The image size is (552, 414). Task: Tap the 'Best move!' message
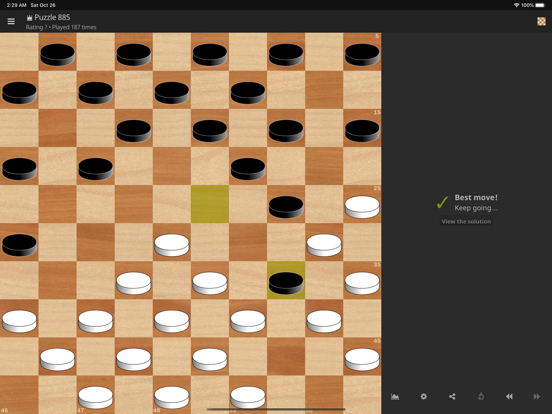tap(476, 197)
